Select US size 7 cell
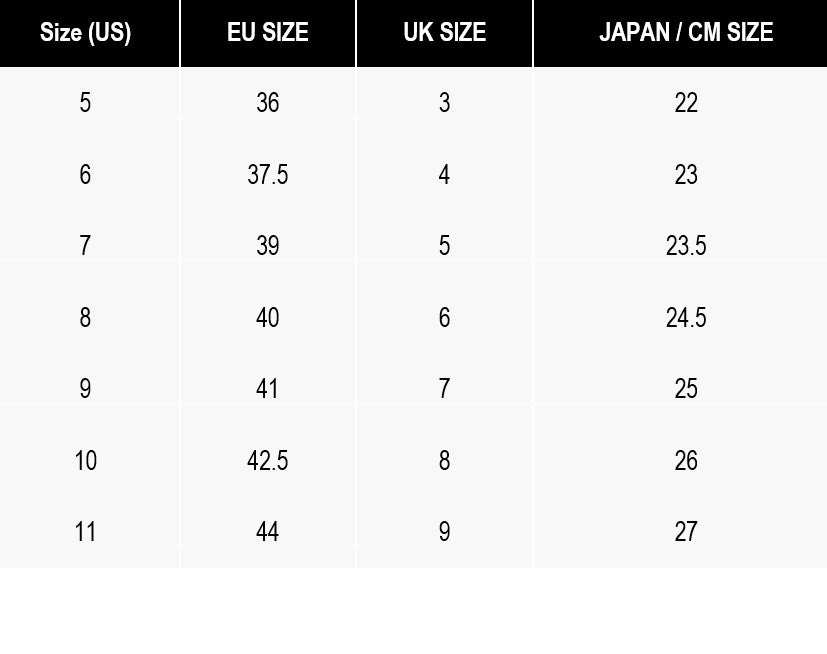 coord(85,246)
